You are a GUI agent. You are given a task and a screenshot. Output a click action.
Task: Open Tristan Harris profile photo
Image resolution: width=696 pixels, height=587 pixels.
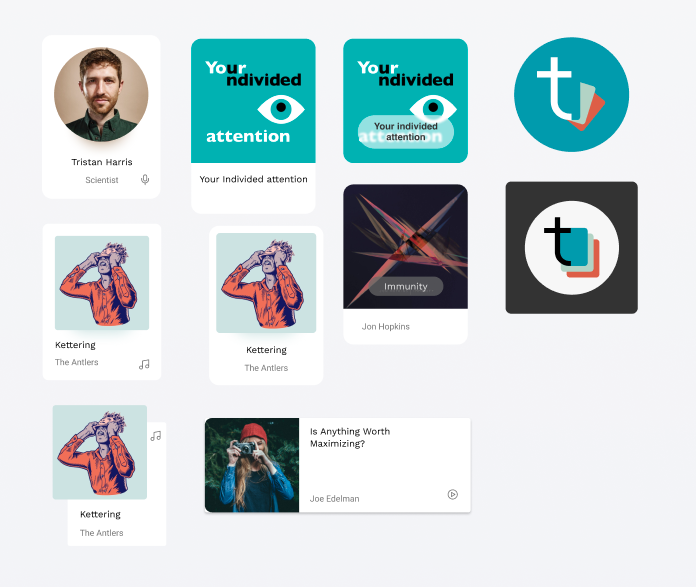pos(101,95)
